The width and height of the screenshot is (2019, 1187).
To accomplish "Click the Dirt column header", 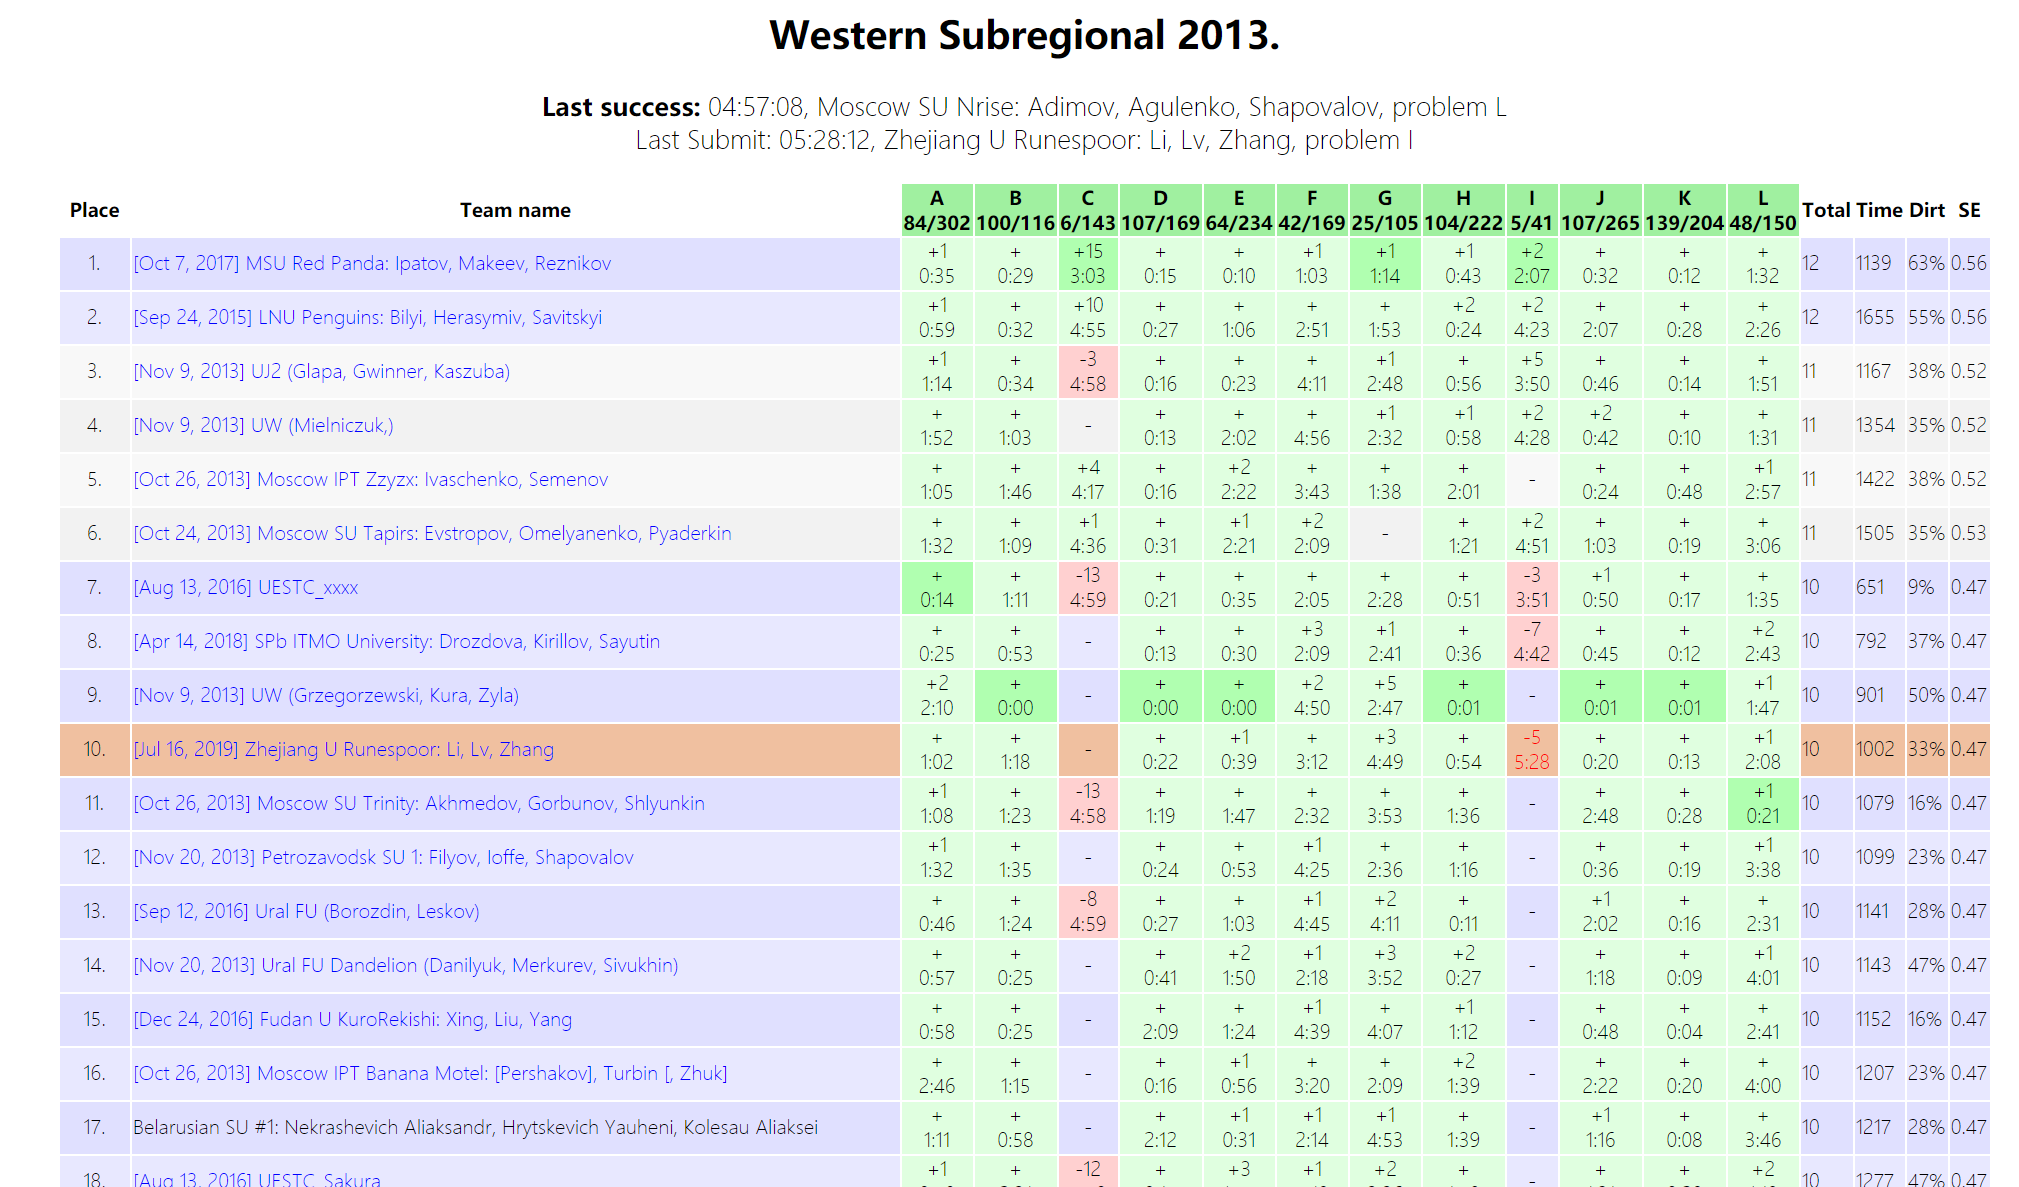I will pos(1926,210).
